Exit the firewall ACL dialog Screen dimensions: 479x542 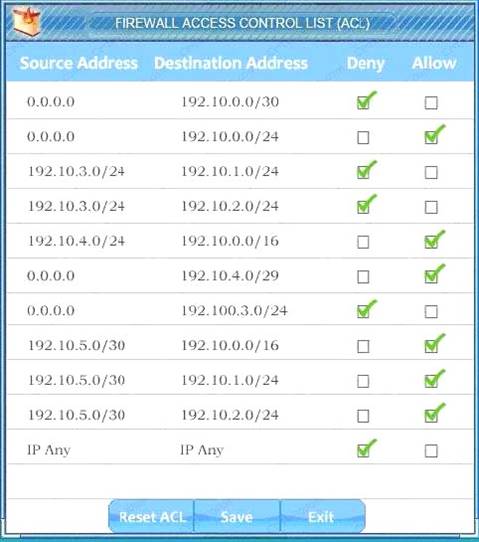pos(322,516)
